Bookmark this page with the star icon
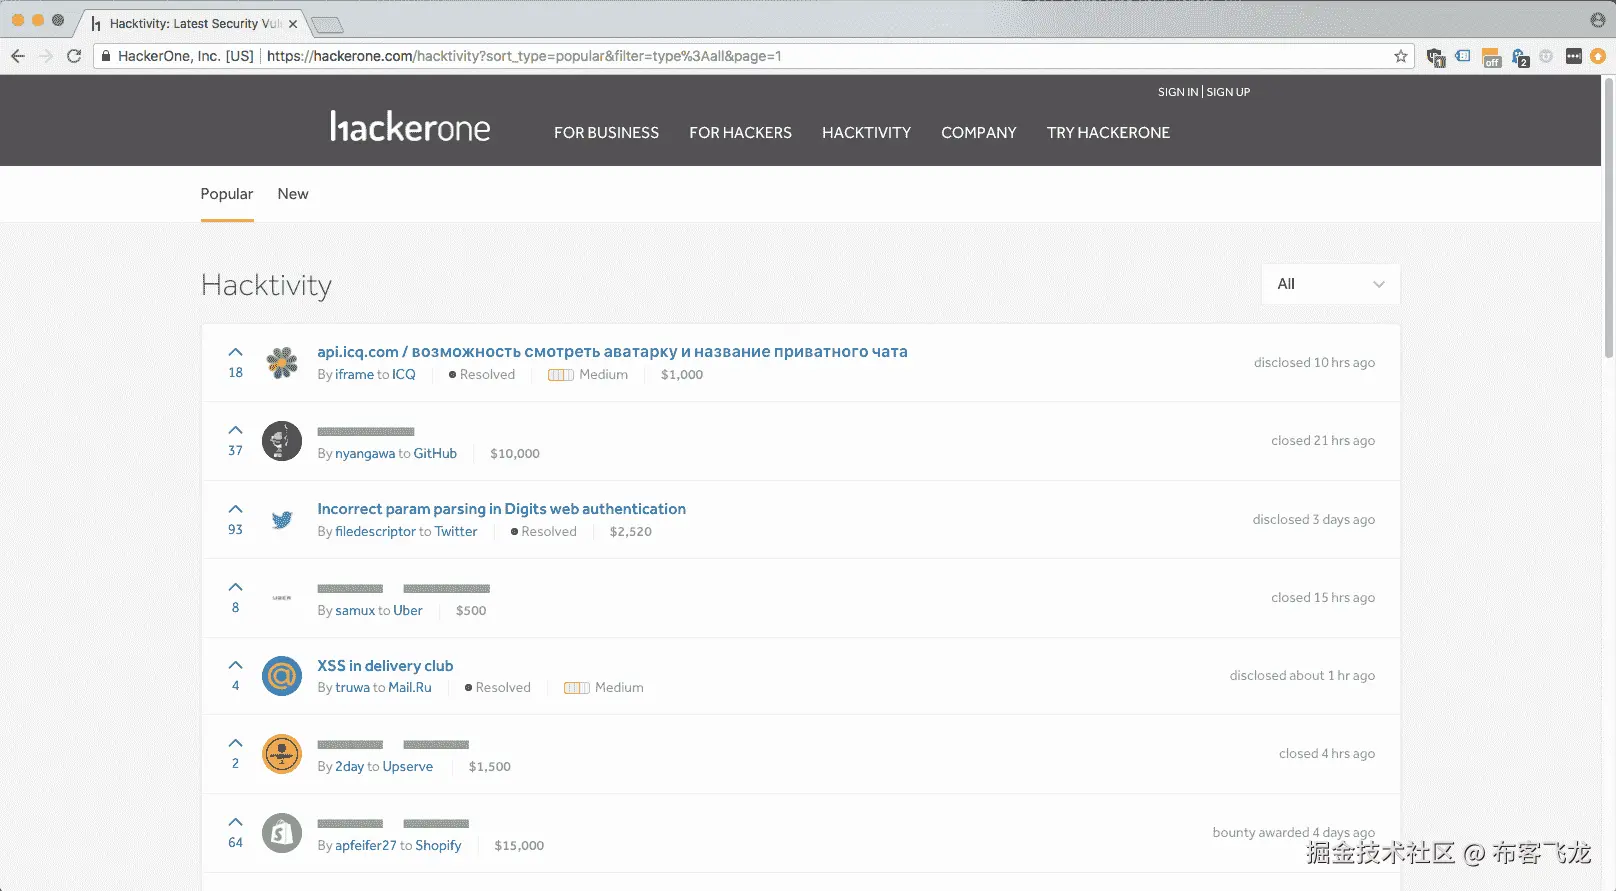The image size is (1616, 891). [x=1401, y=56]
